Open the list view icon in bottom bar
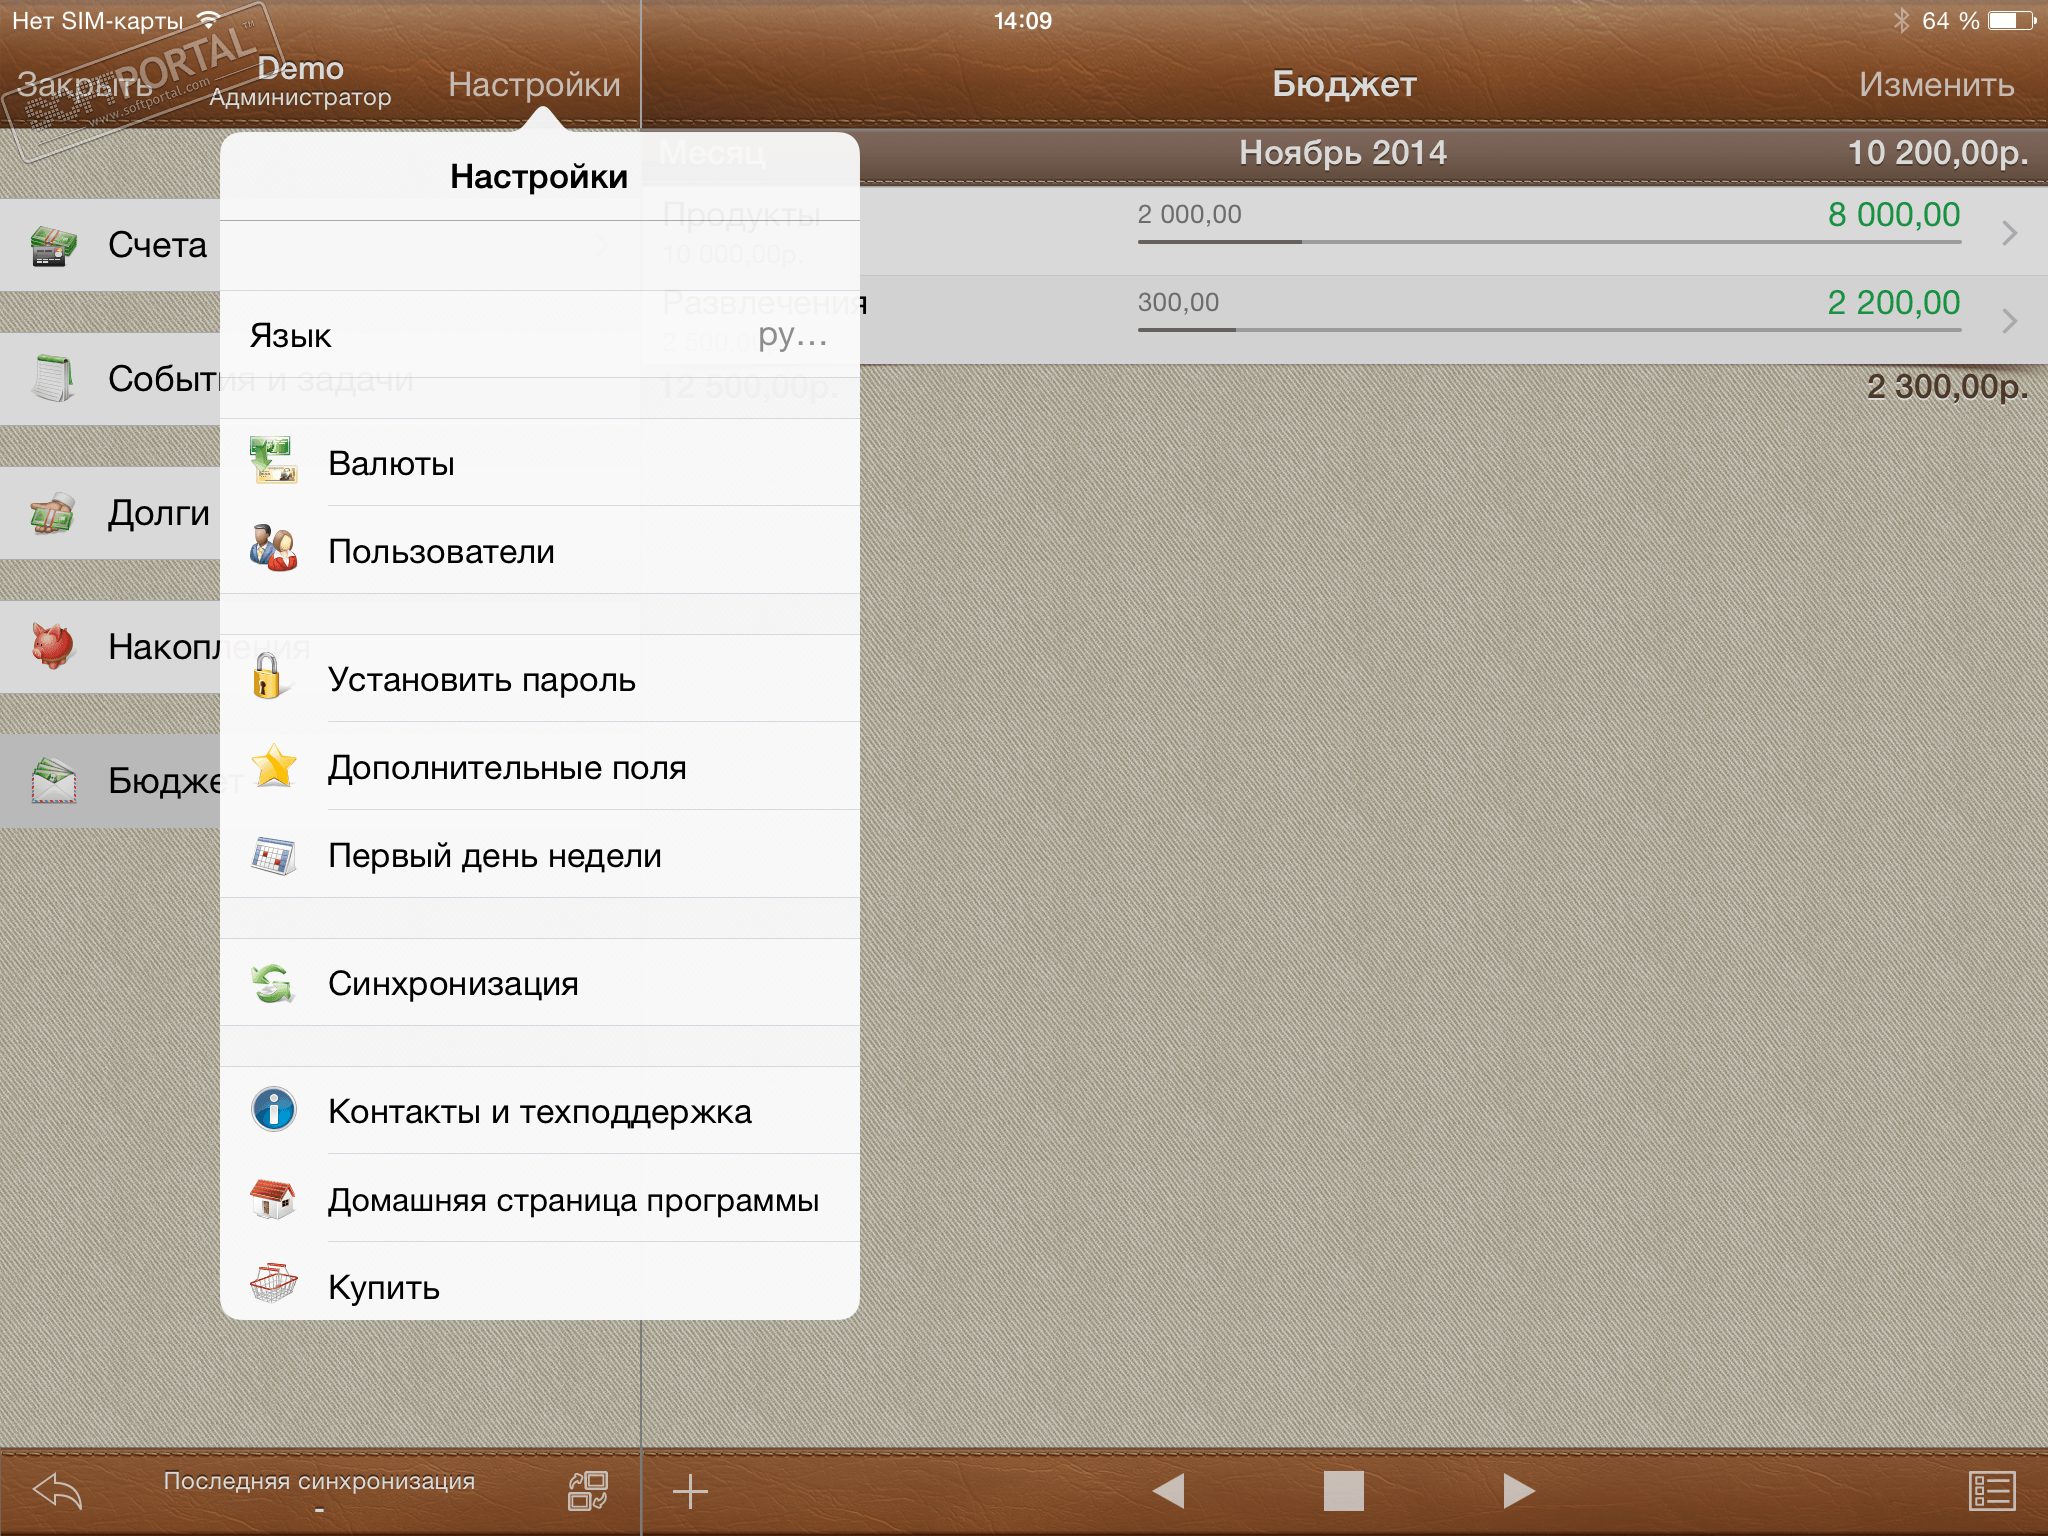This screenshot has width=2048, height=1536. [x=1991, y=1491]
